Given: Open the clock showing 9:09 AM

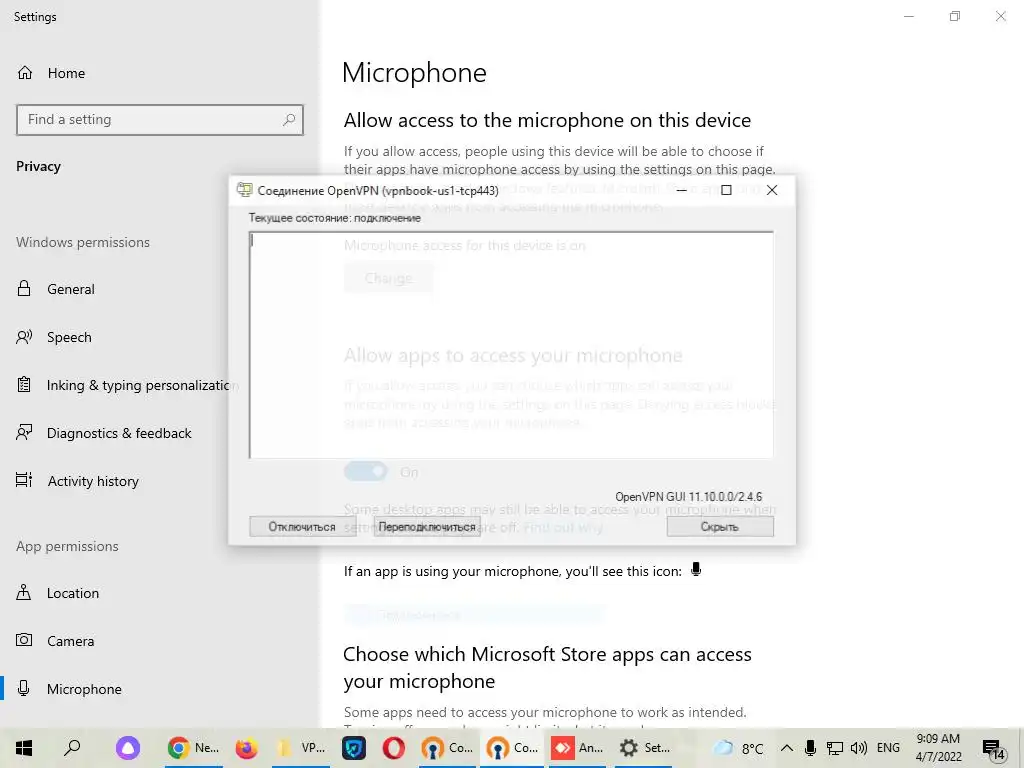Looking at the screenshot, I should coord(938,748).
